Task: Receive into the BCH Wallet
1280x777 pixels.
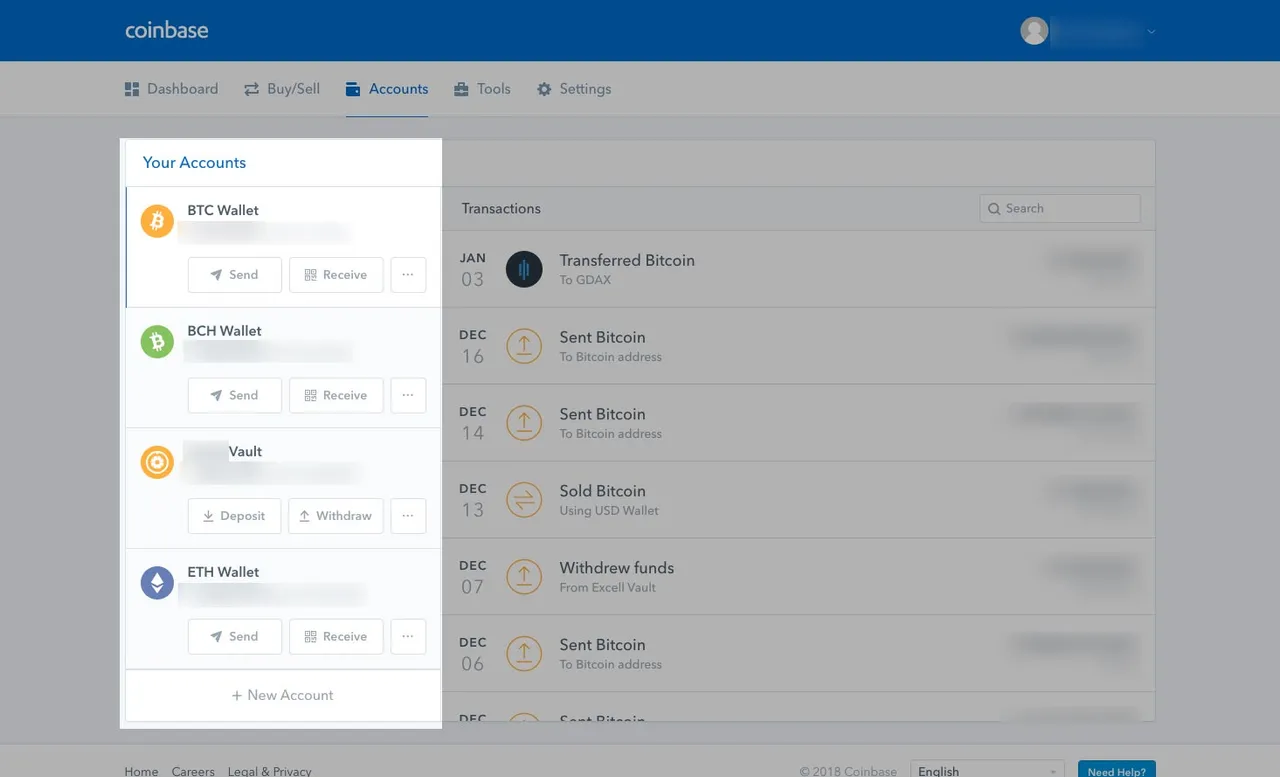Action: click(336, 396)
